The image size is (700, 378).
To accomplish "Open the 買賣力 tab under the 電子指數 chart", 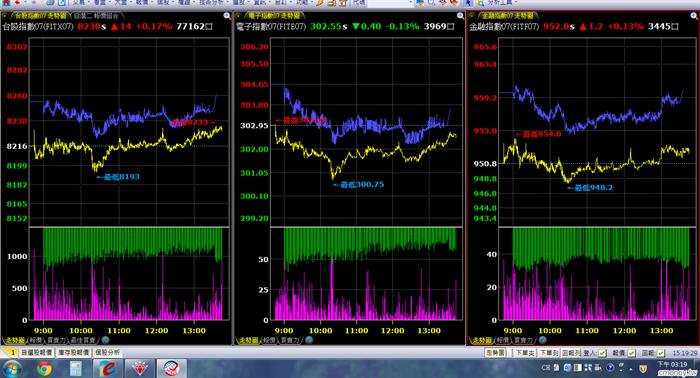I will coord(290,340).
